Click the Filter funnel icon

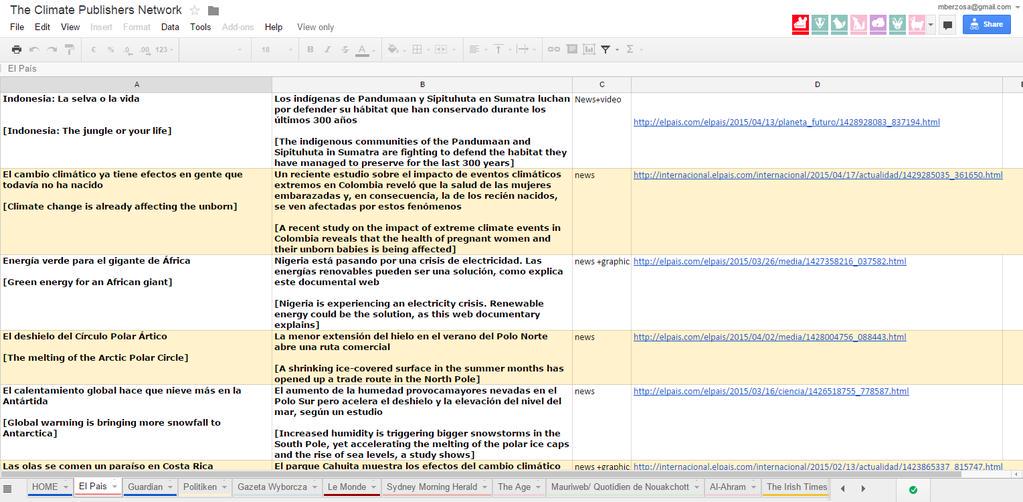click(x=605, y=49)
